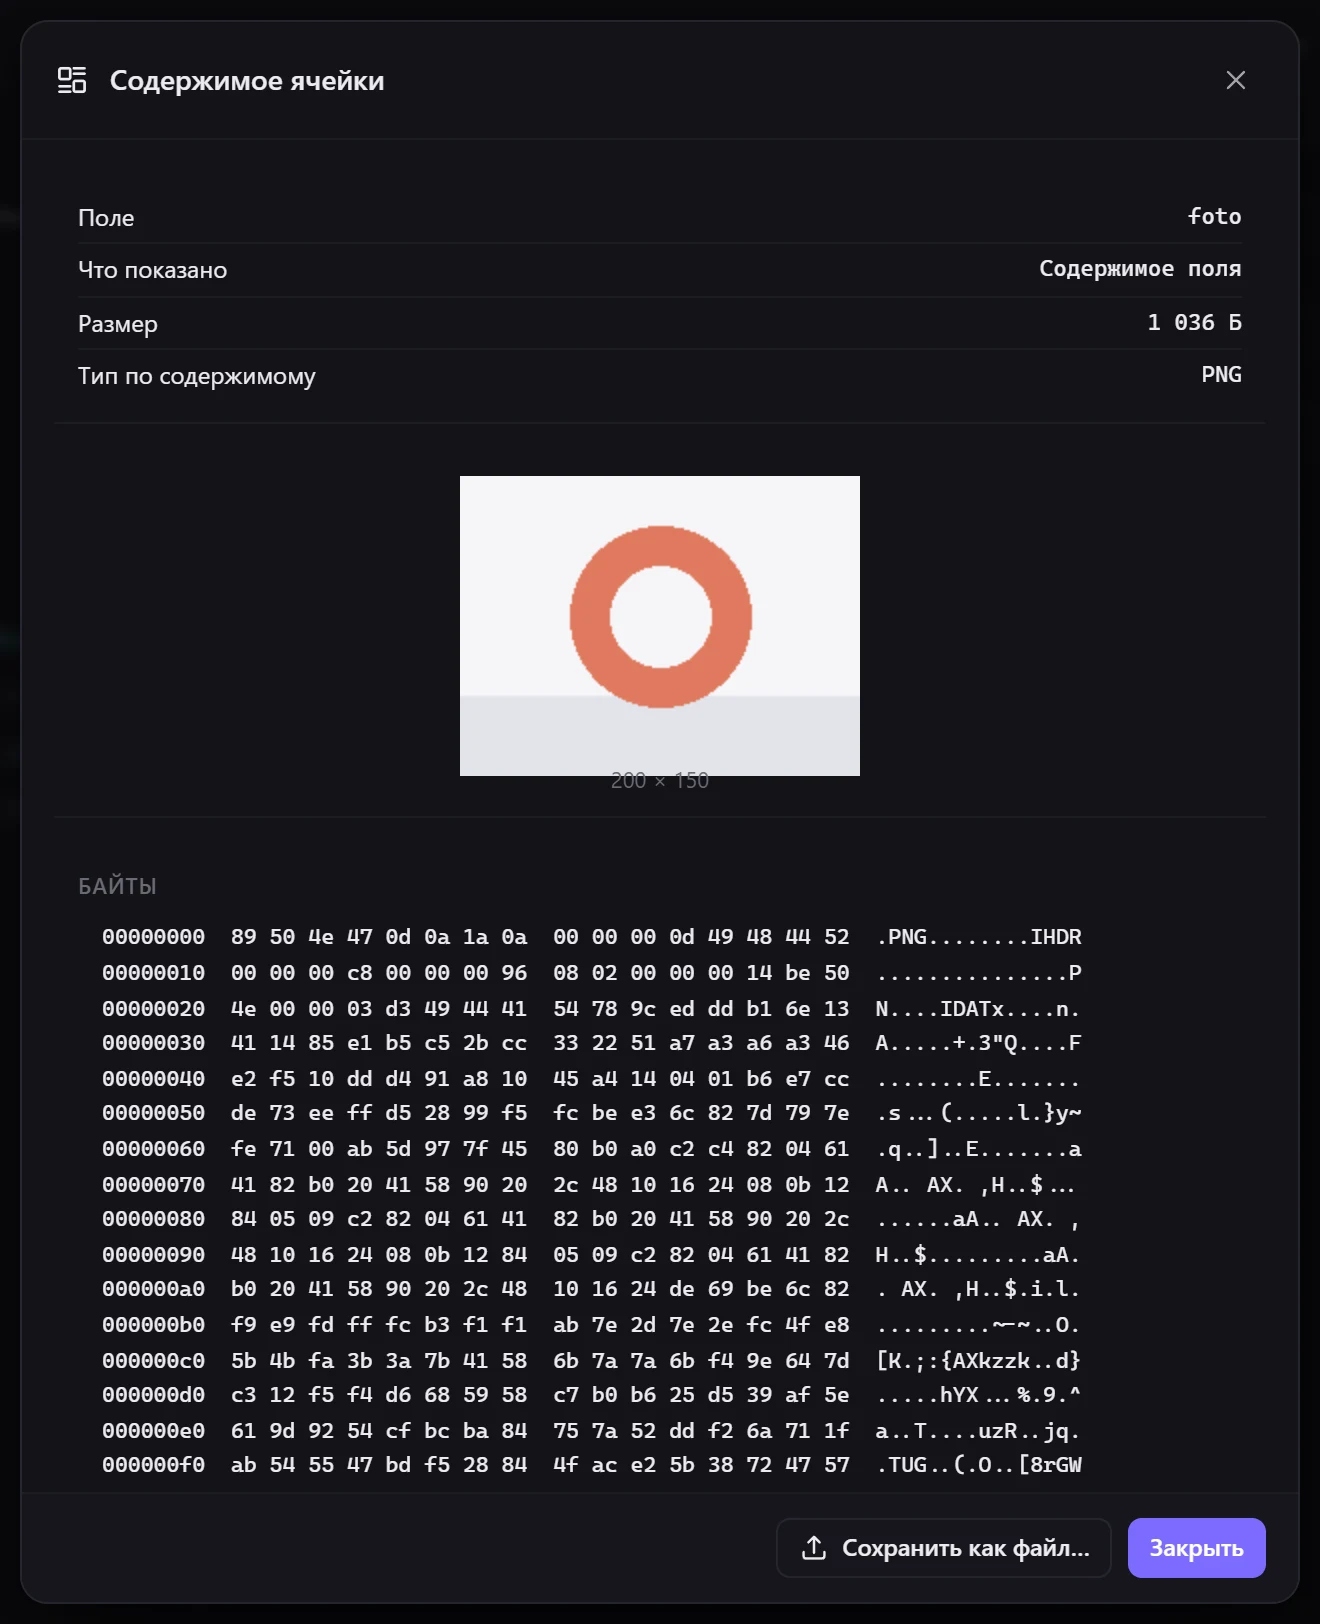
Task: Click the БАЙТЫ section heading
Action: [118, 886]
